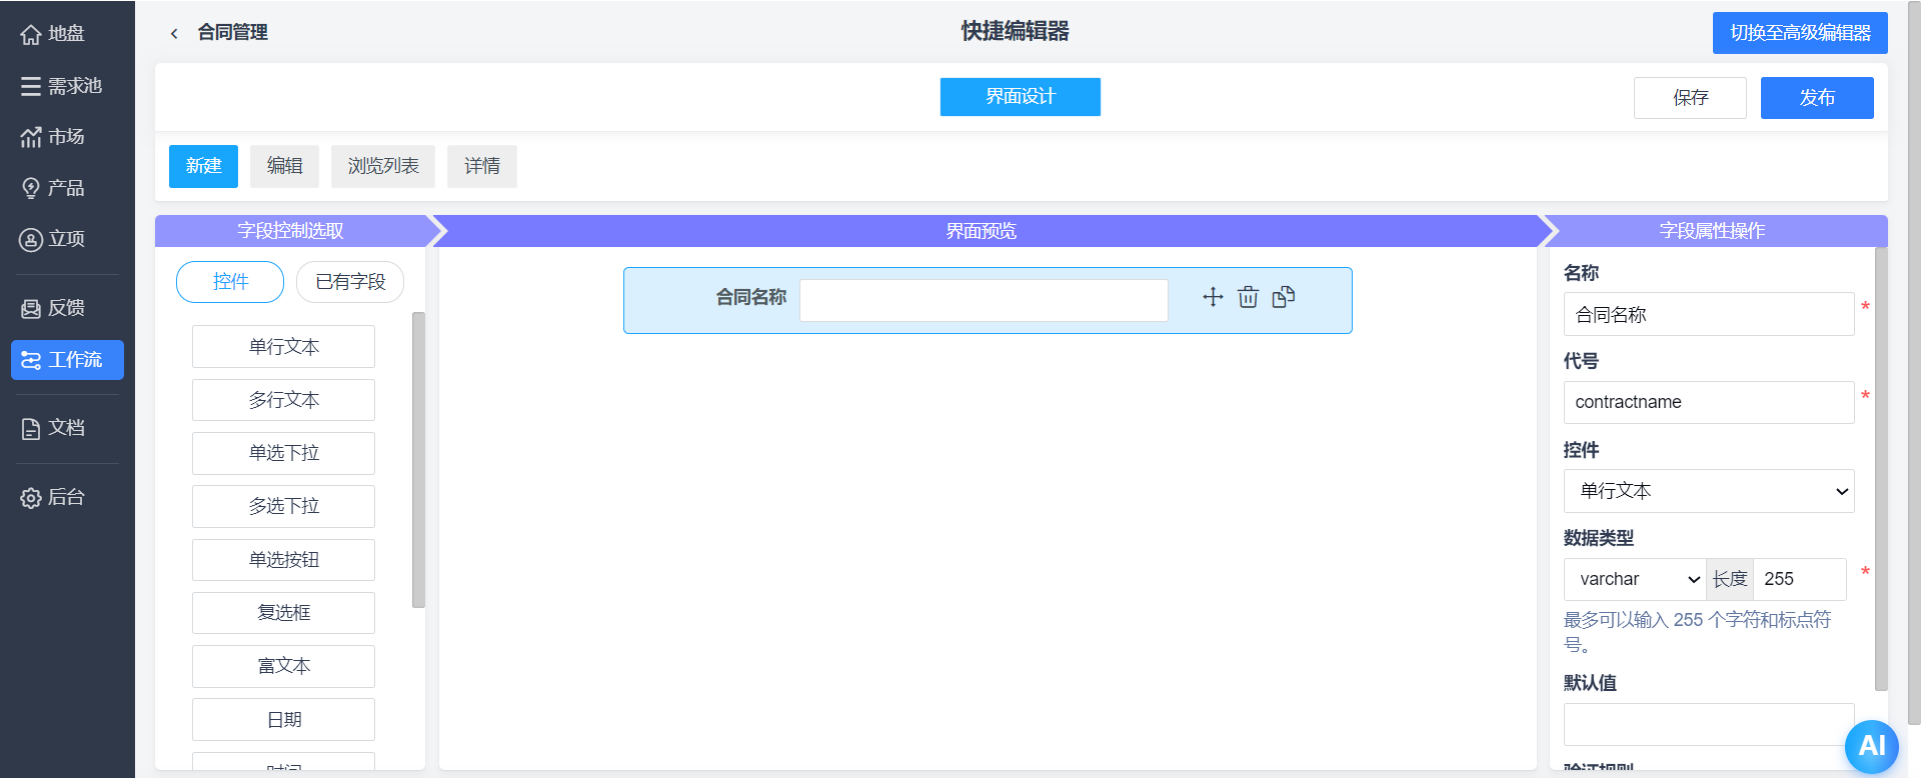The width and height of the screenshot is (1922, 778).
Task: Click the control list scrollbar
Action: click(418, 460)
